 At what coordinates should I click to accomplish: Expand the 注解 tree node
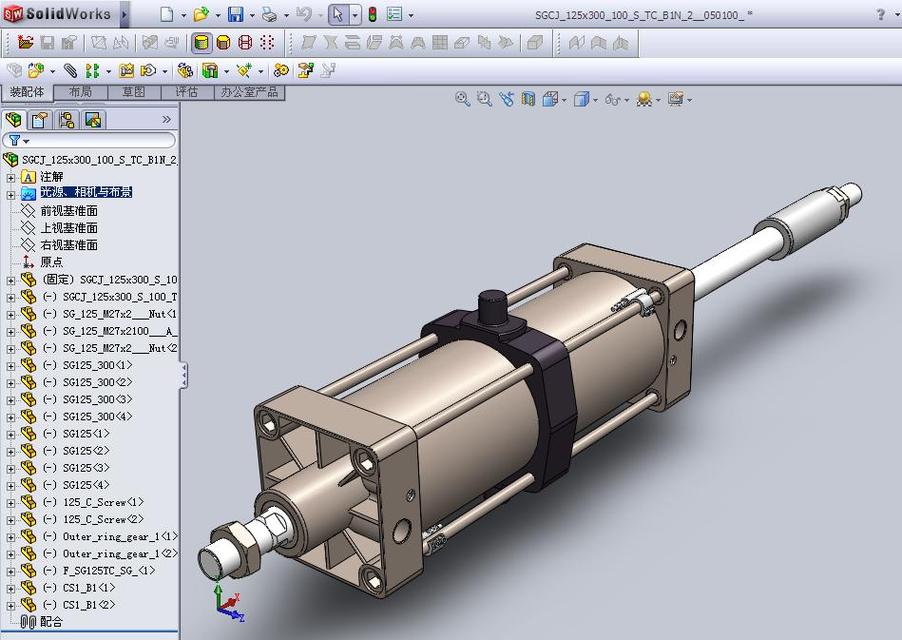coord(11,177)
